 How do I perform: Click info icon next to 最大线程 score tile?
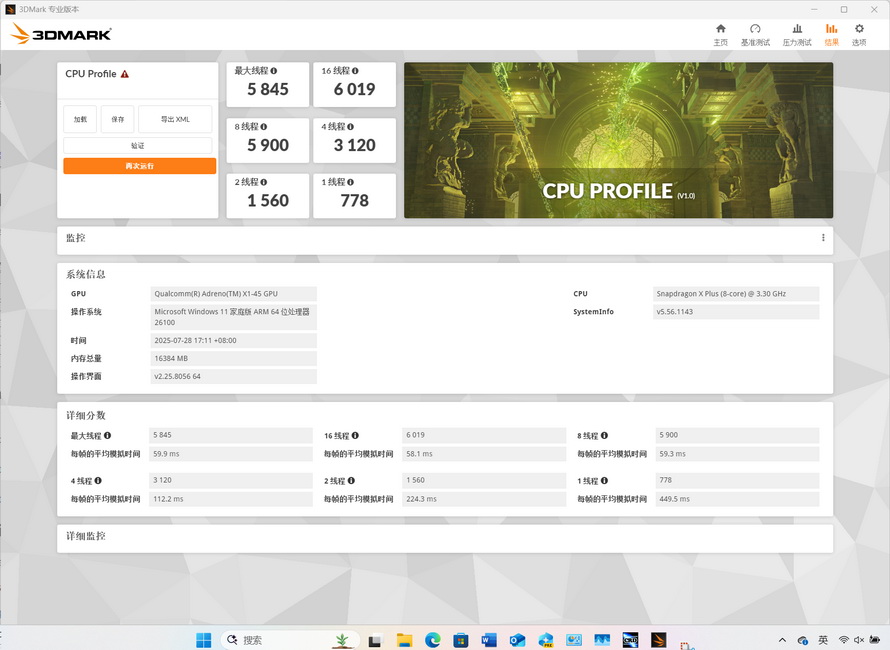coord(274,71)
